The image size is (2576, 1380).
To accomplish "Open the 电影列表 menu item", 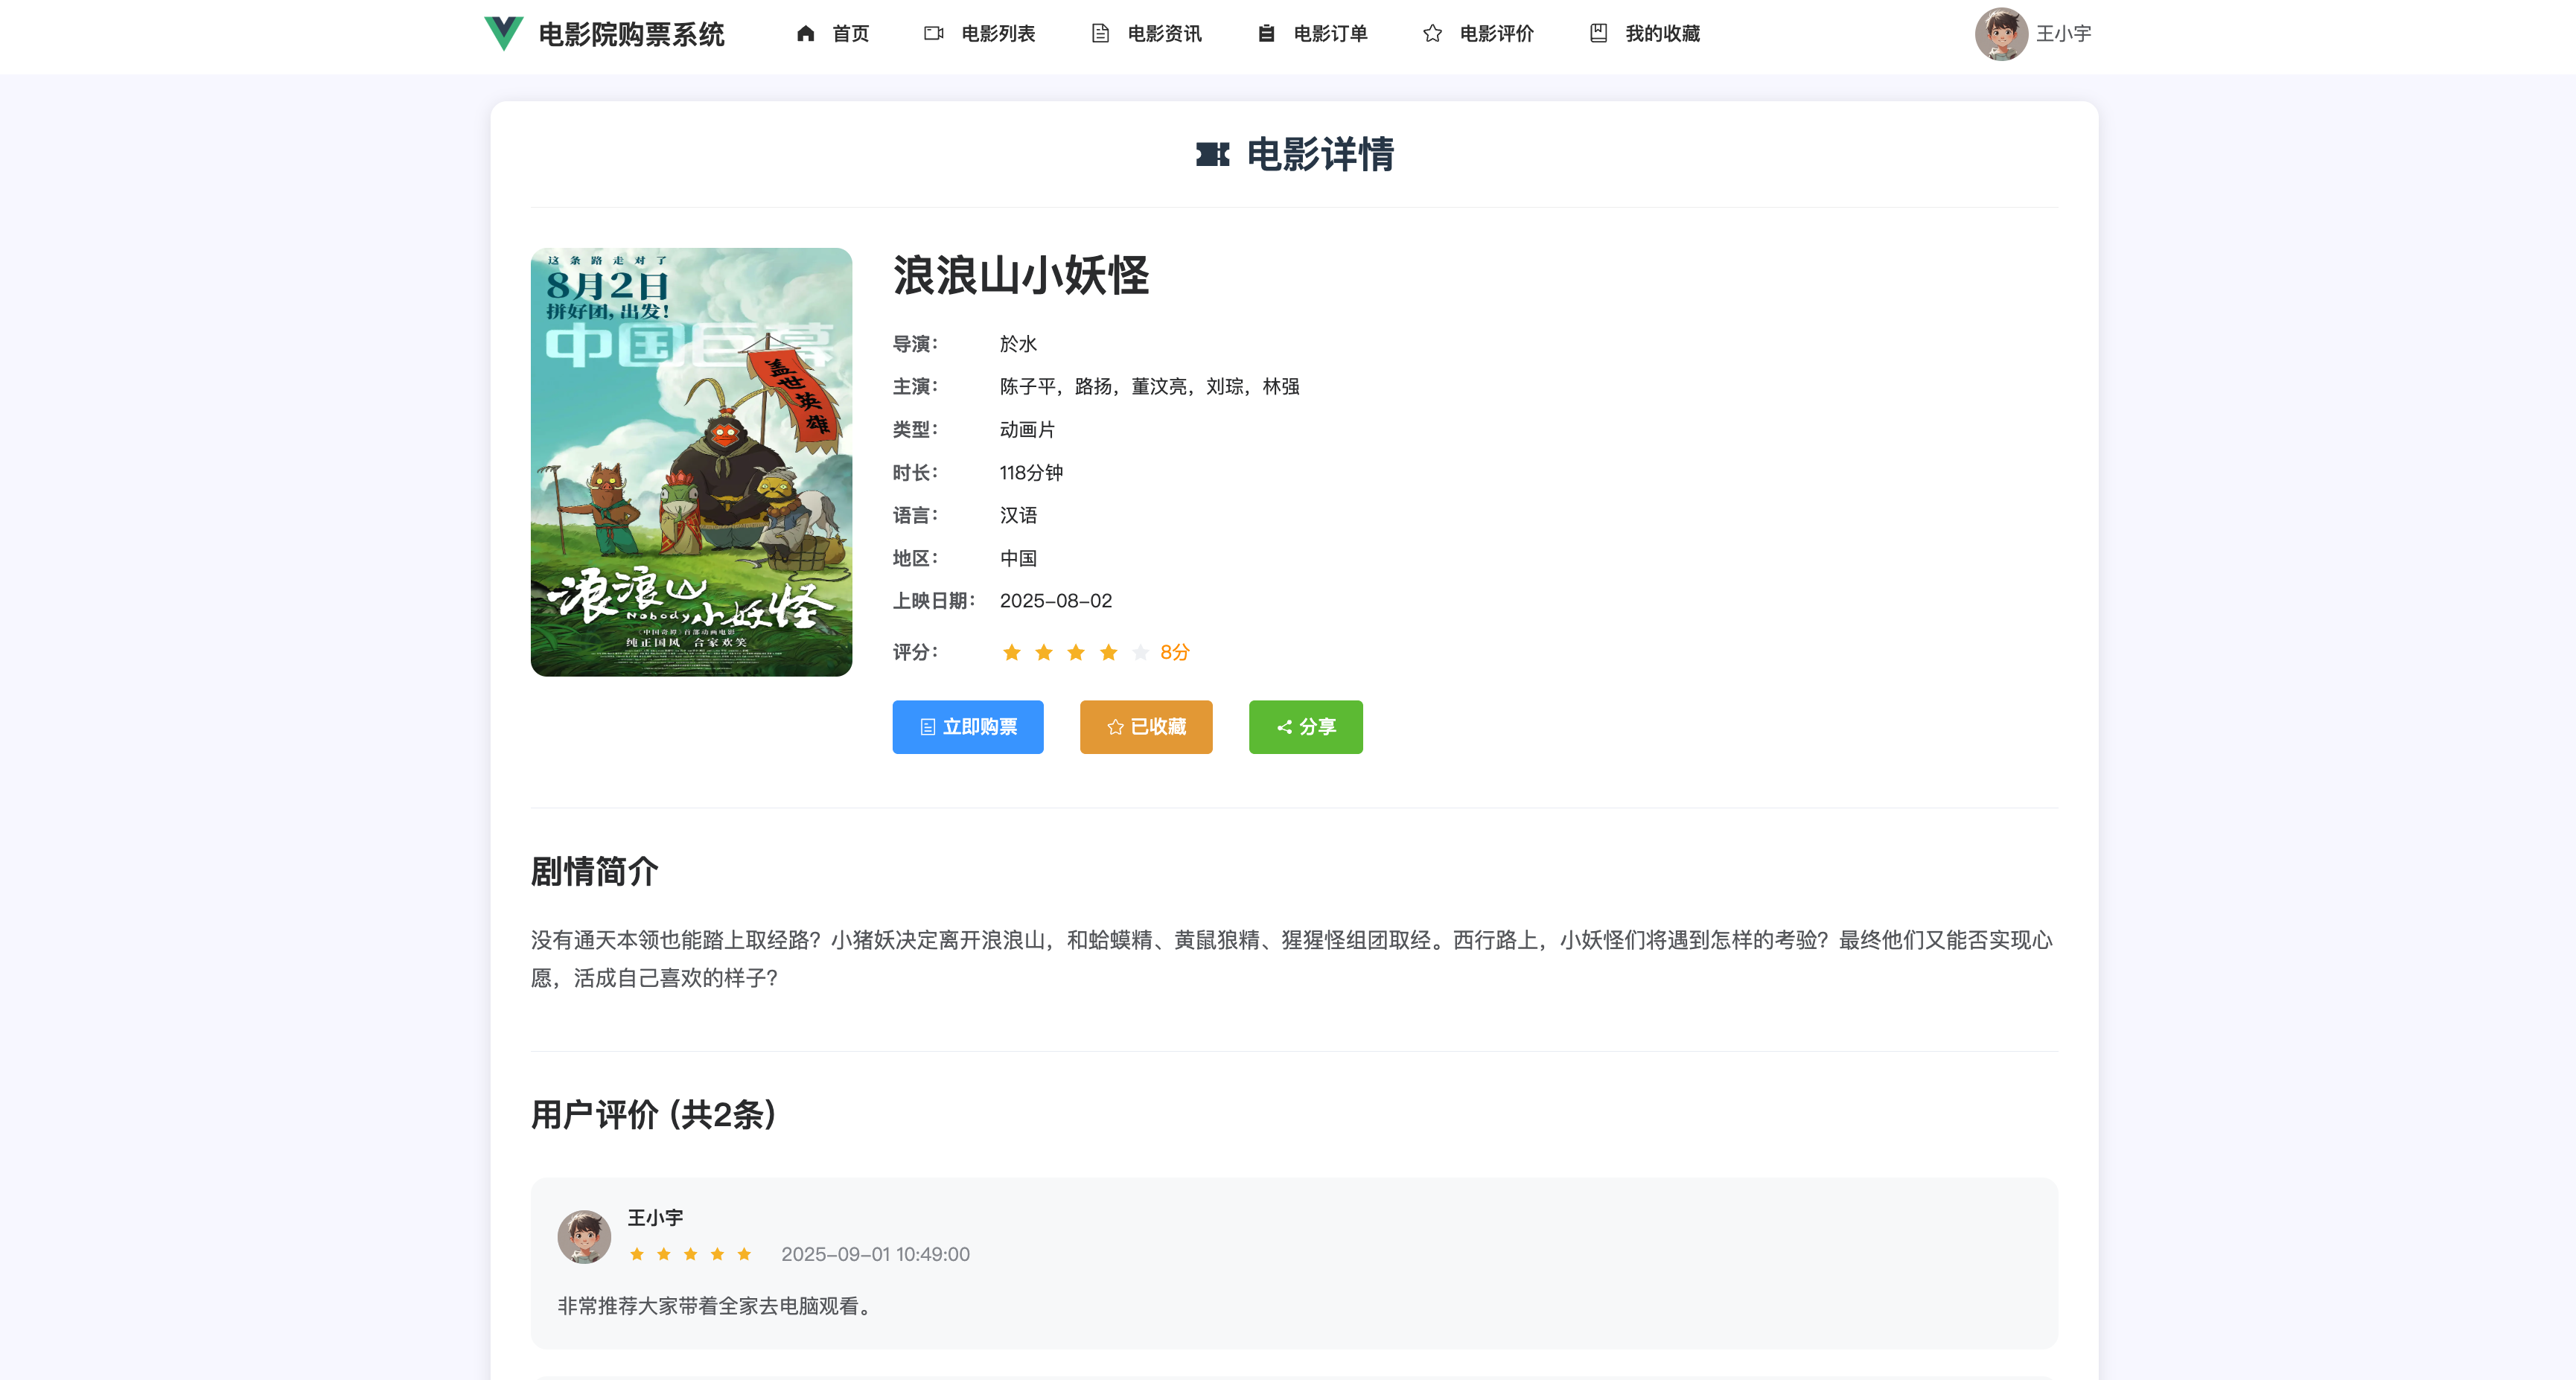I will (997, 33).
